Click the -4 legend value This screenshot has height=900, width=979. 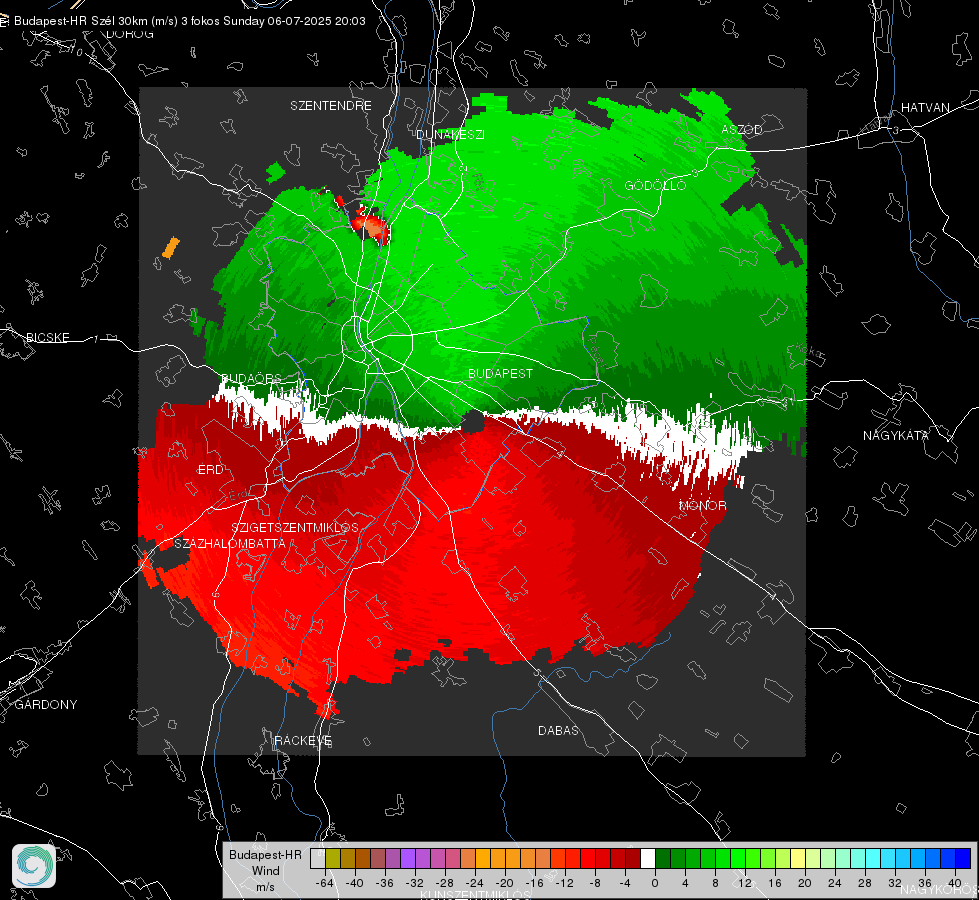pos(625,883)
